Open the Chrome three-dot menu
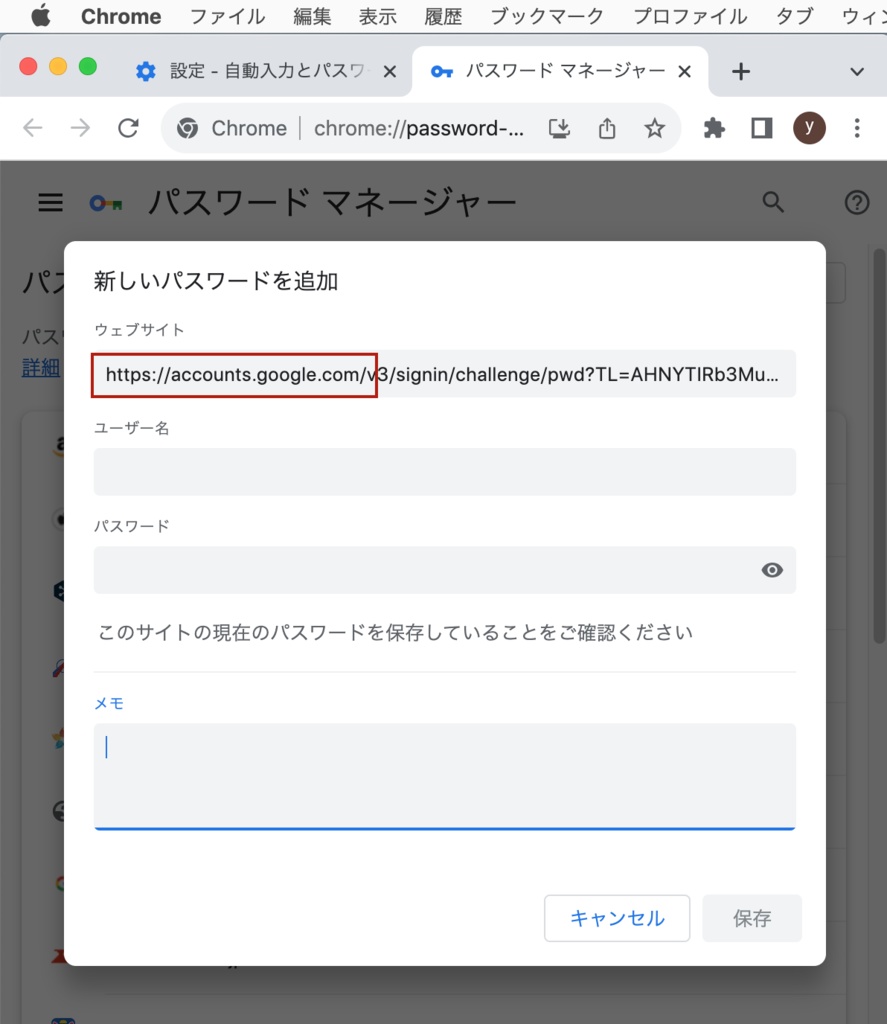The height and width of the screenshot is (1024, 887). click(857, 128)
